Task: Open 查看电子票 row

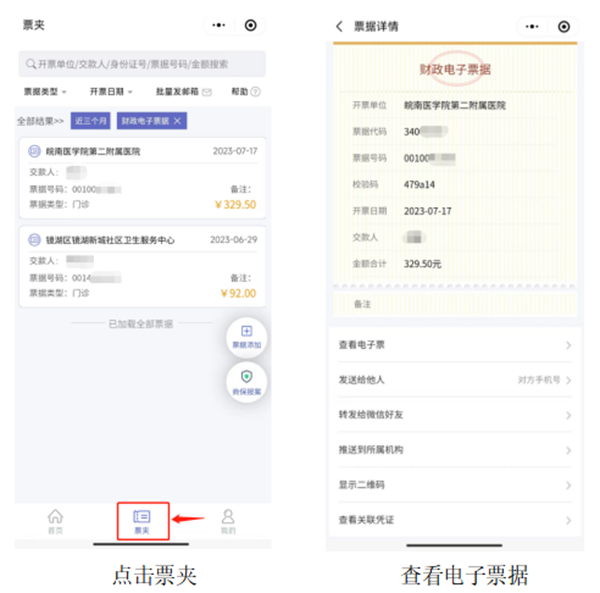Action: 455,345
